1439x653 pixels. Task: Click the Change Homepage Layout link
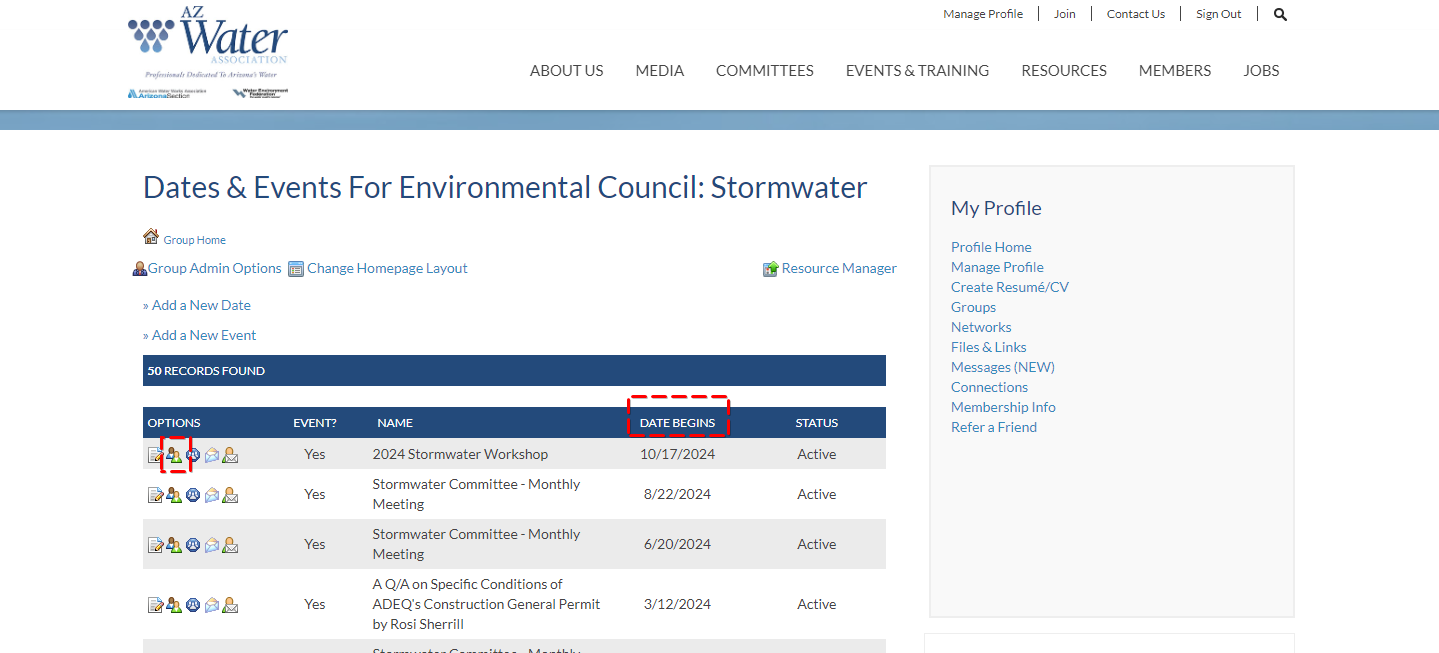pyautogui.click(x=387, y=268)
